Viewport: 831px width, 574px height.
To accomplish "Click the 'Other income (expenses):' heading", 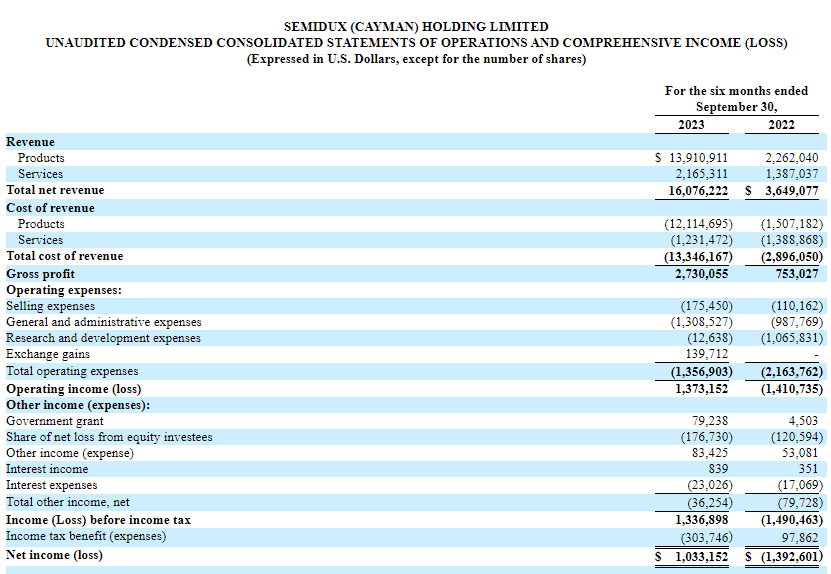I will pyautogui.click(x=78, y=405).
